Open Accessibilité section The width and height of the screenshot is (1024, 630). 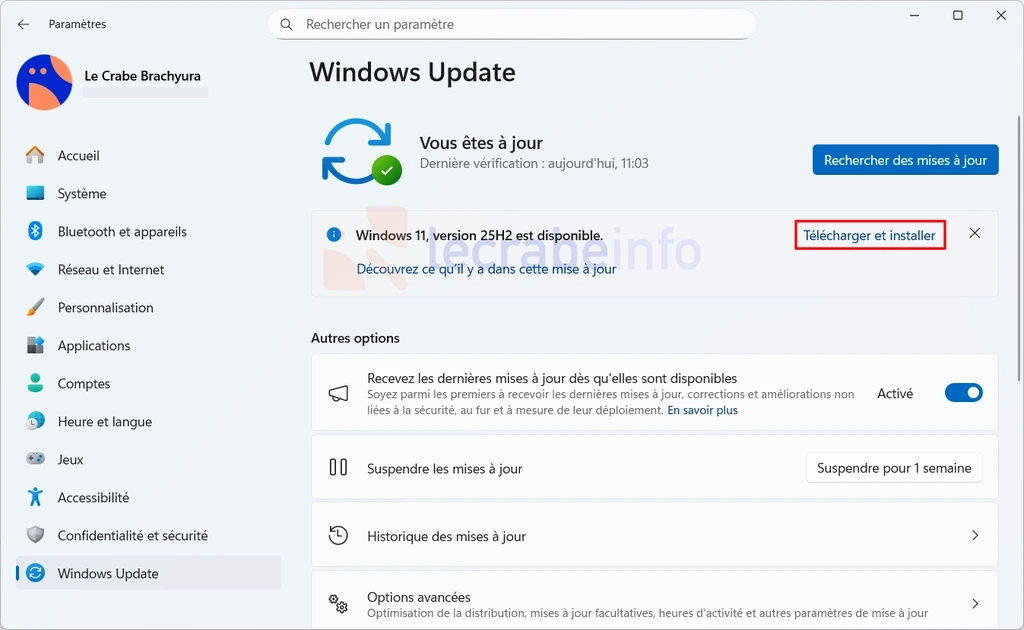[x=149, y=497]
